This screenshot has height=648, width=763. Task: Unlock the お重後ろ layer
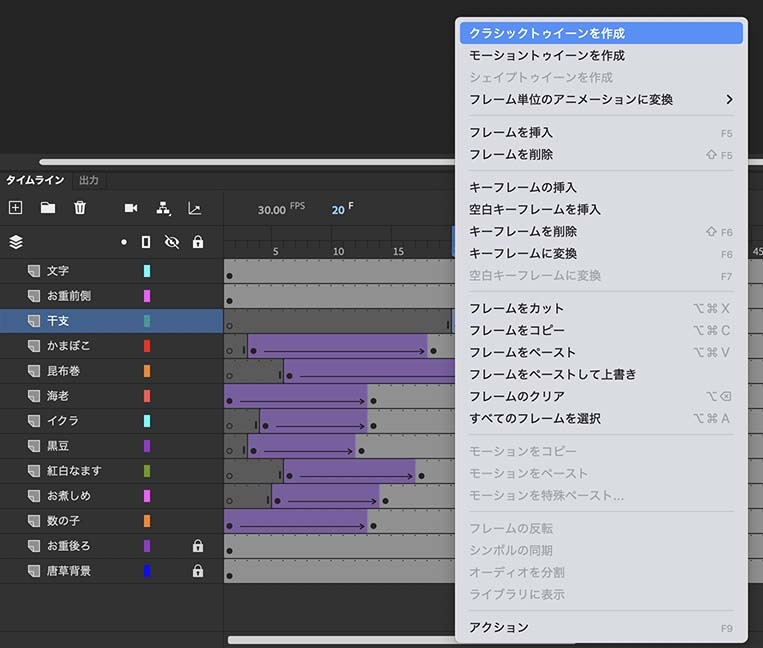(198, 546)
